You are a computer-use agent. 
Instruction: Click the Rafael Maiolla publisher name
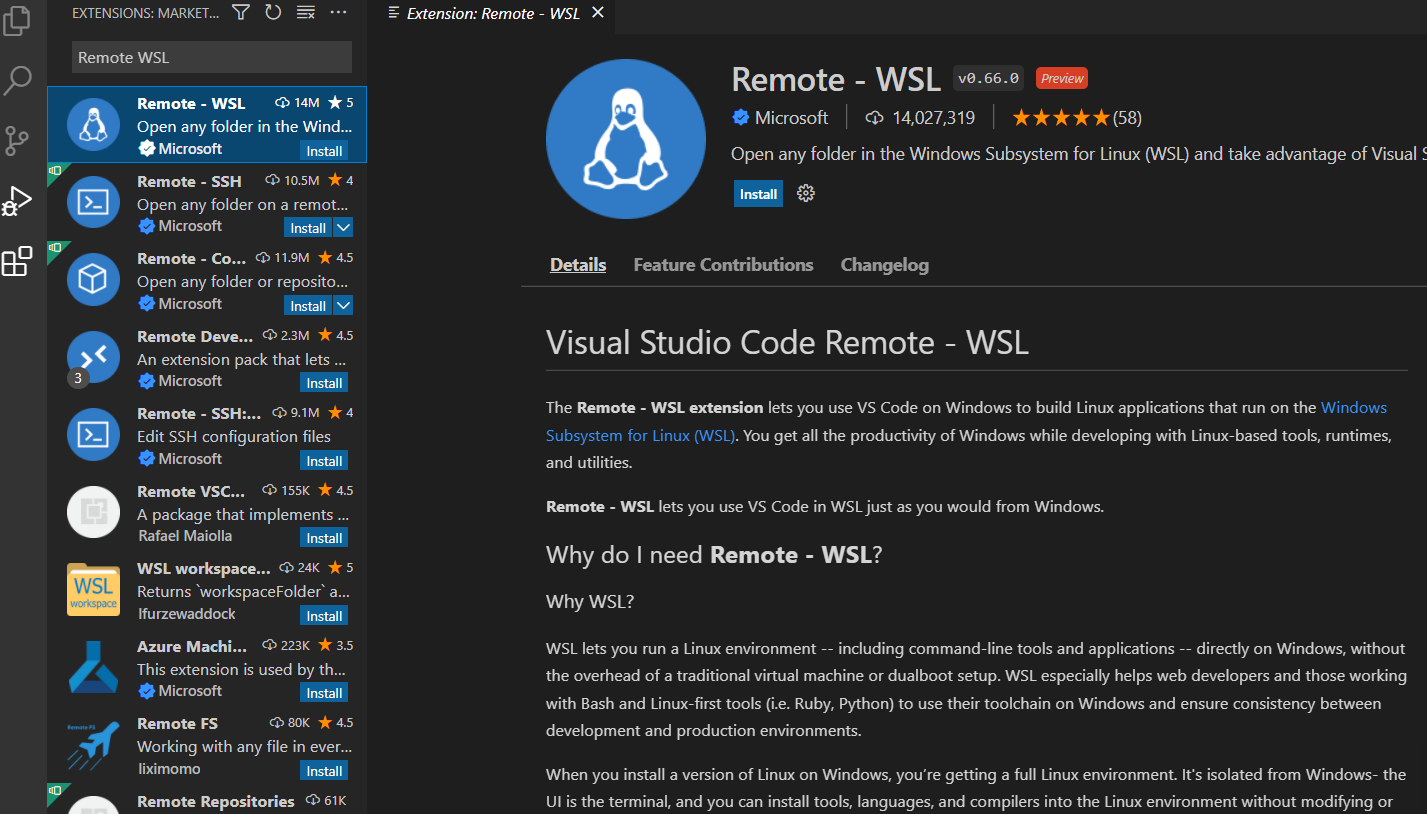pyautogui.click(x=185, y=536)
